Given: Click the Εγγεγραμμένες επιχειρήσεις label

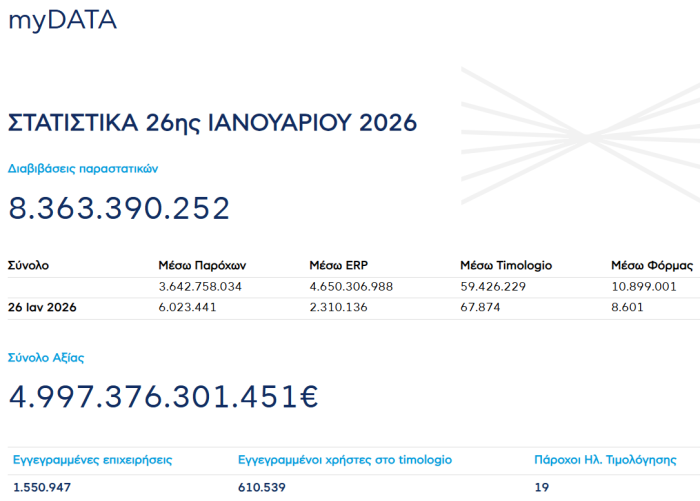Looking at the screenshot, I should pos(92,460).
